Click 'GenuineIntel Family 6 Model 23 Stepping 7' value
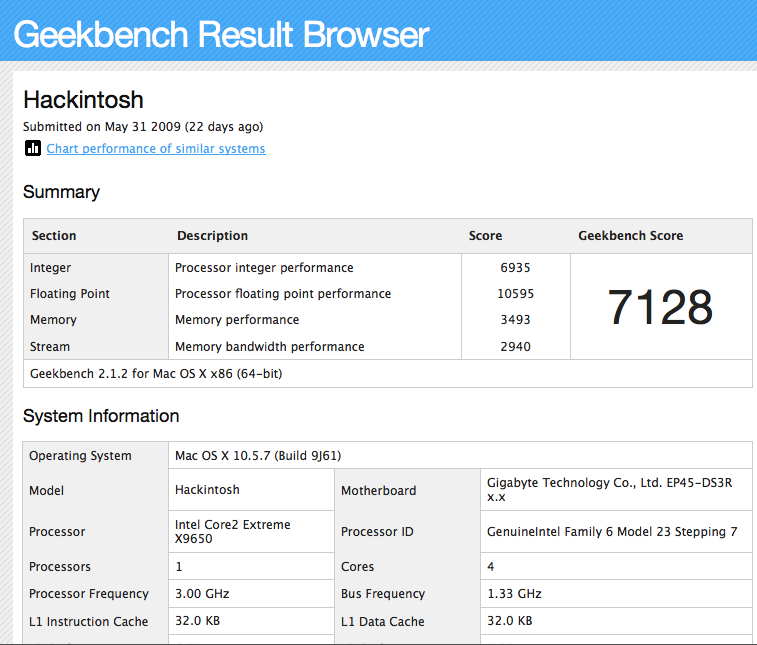The height and width of the screenshot is (645, 757). pos(612,532)
